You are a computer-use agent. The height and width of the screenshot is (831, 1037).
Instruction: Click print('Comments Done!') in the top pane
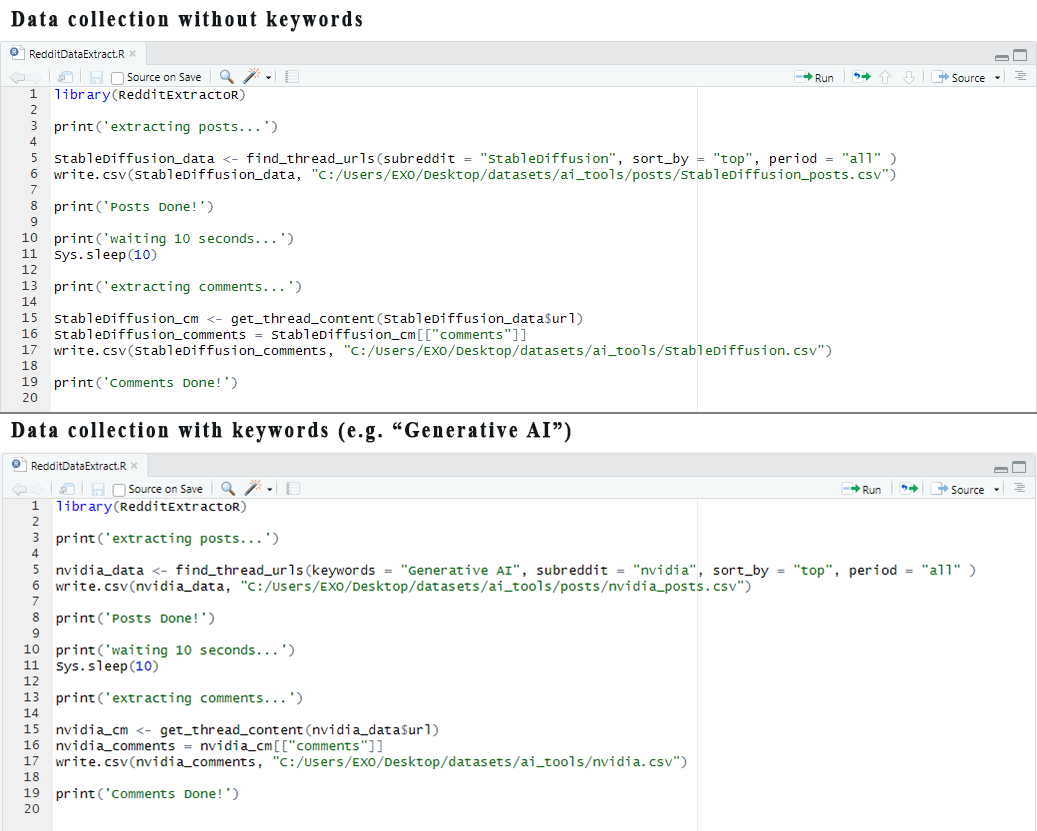(x=145, y=383)
